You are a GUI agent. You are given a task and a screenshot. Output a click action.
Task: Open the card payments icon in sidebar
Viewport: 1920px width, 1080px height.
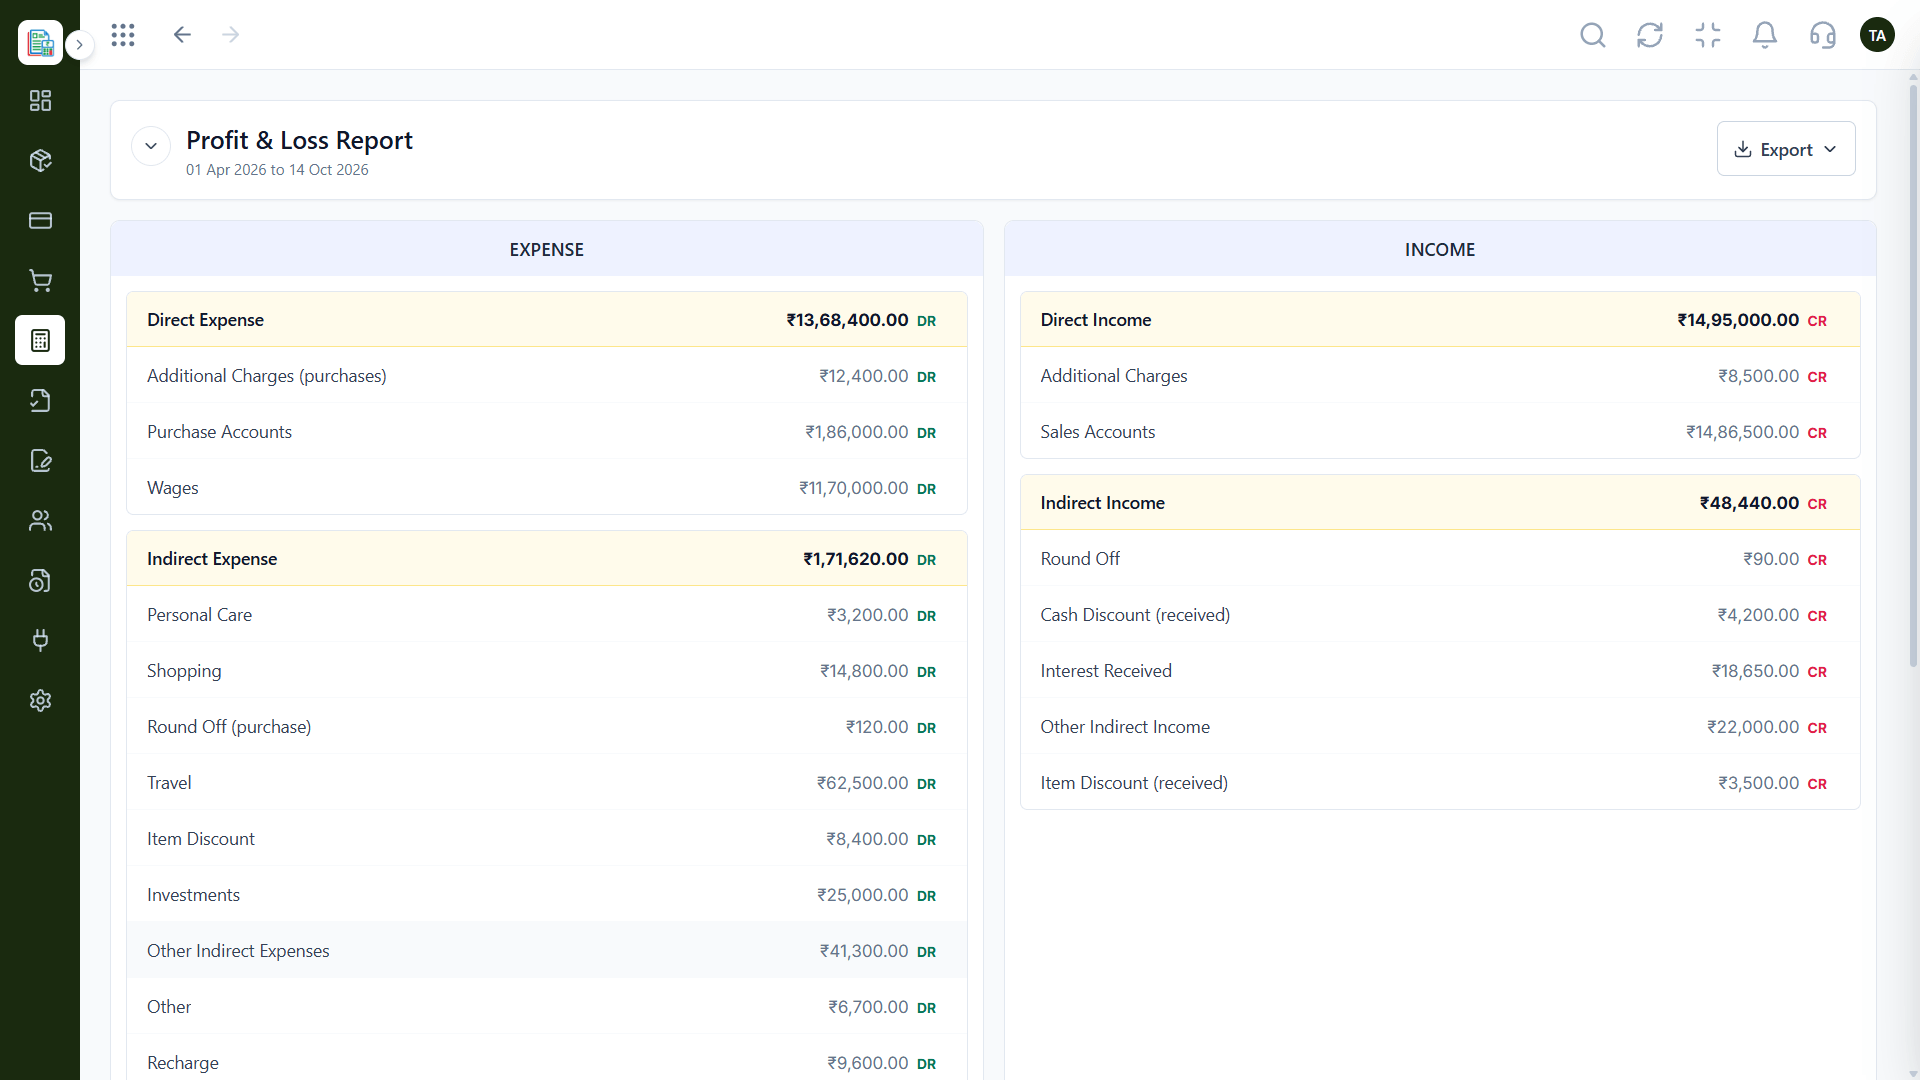pos(40,220)
